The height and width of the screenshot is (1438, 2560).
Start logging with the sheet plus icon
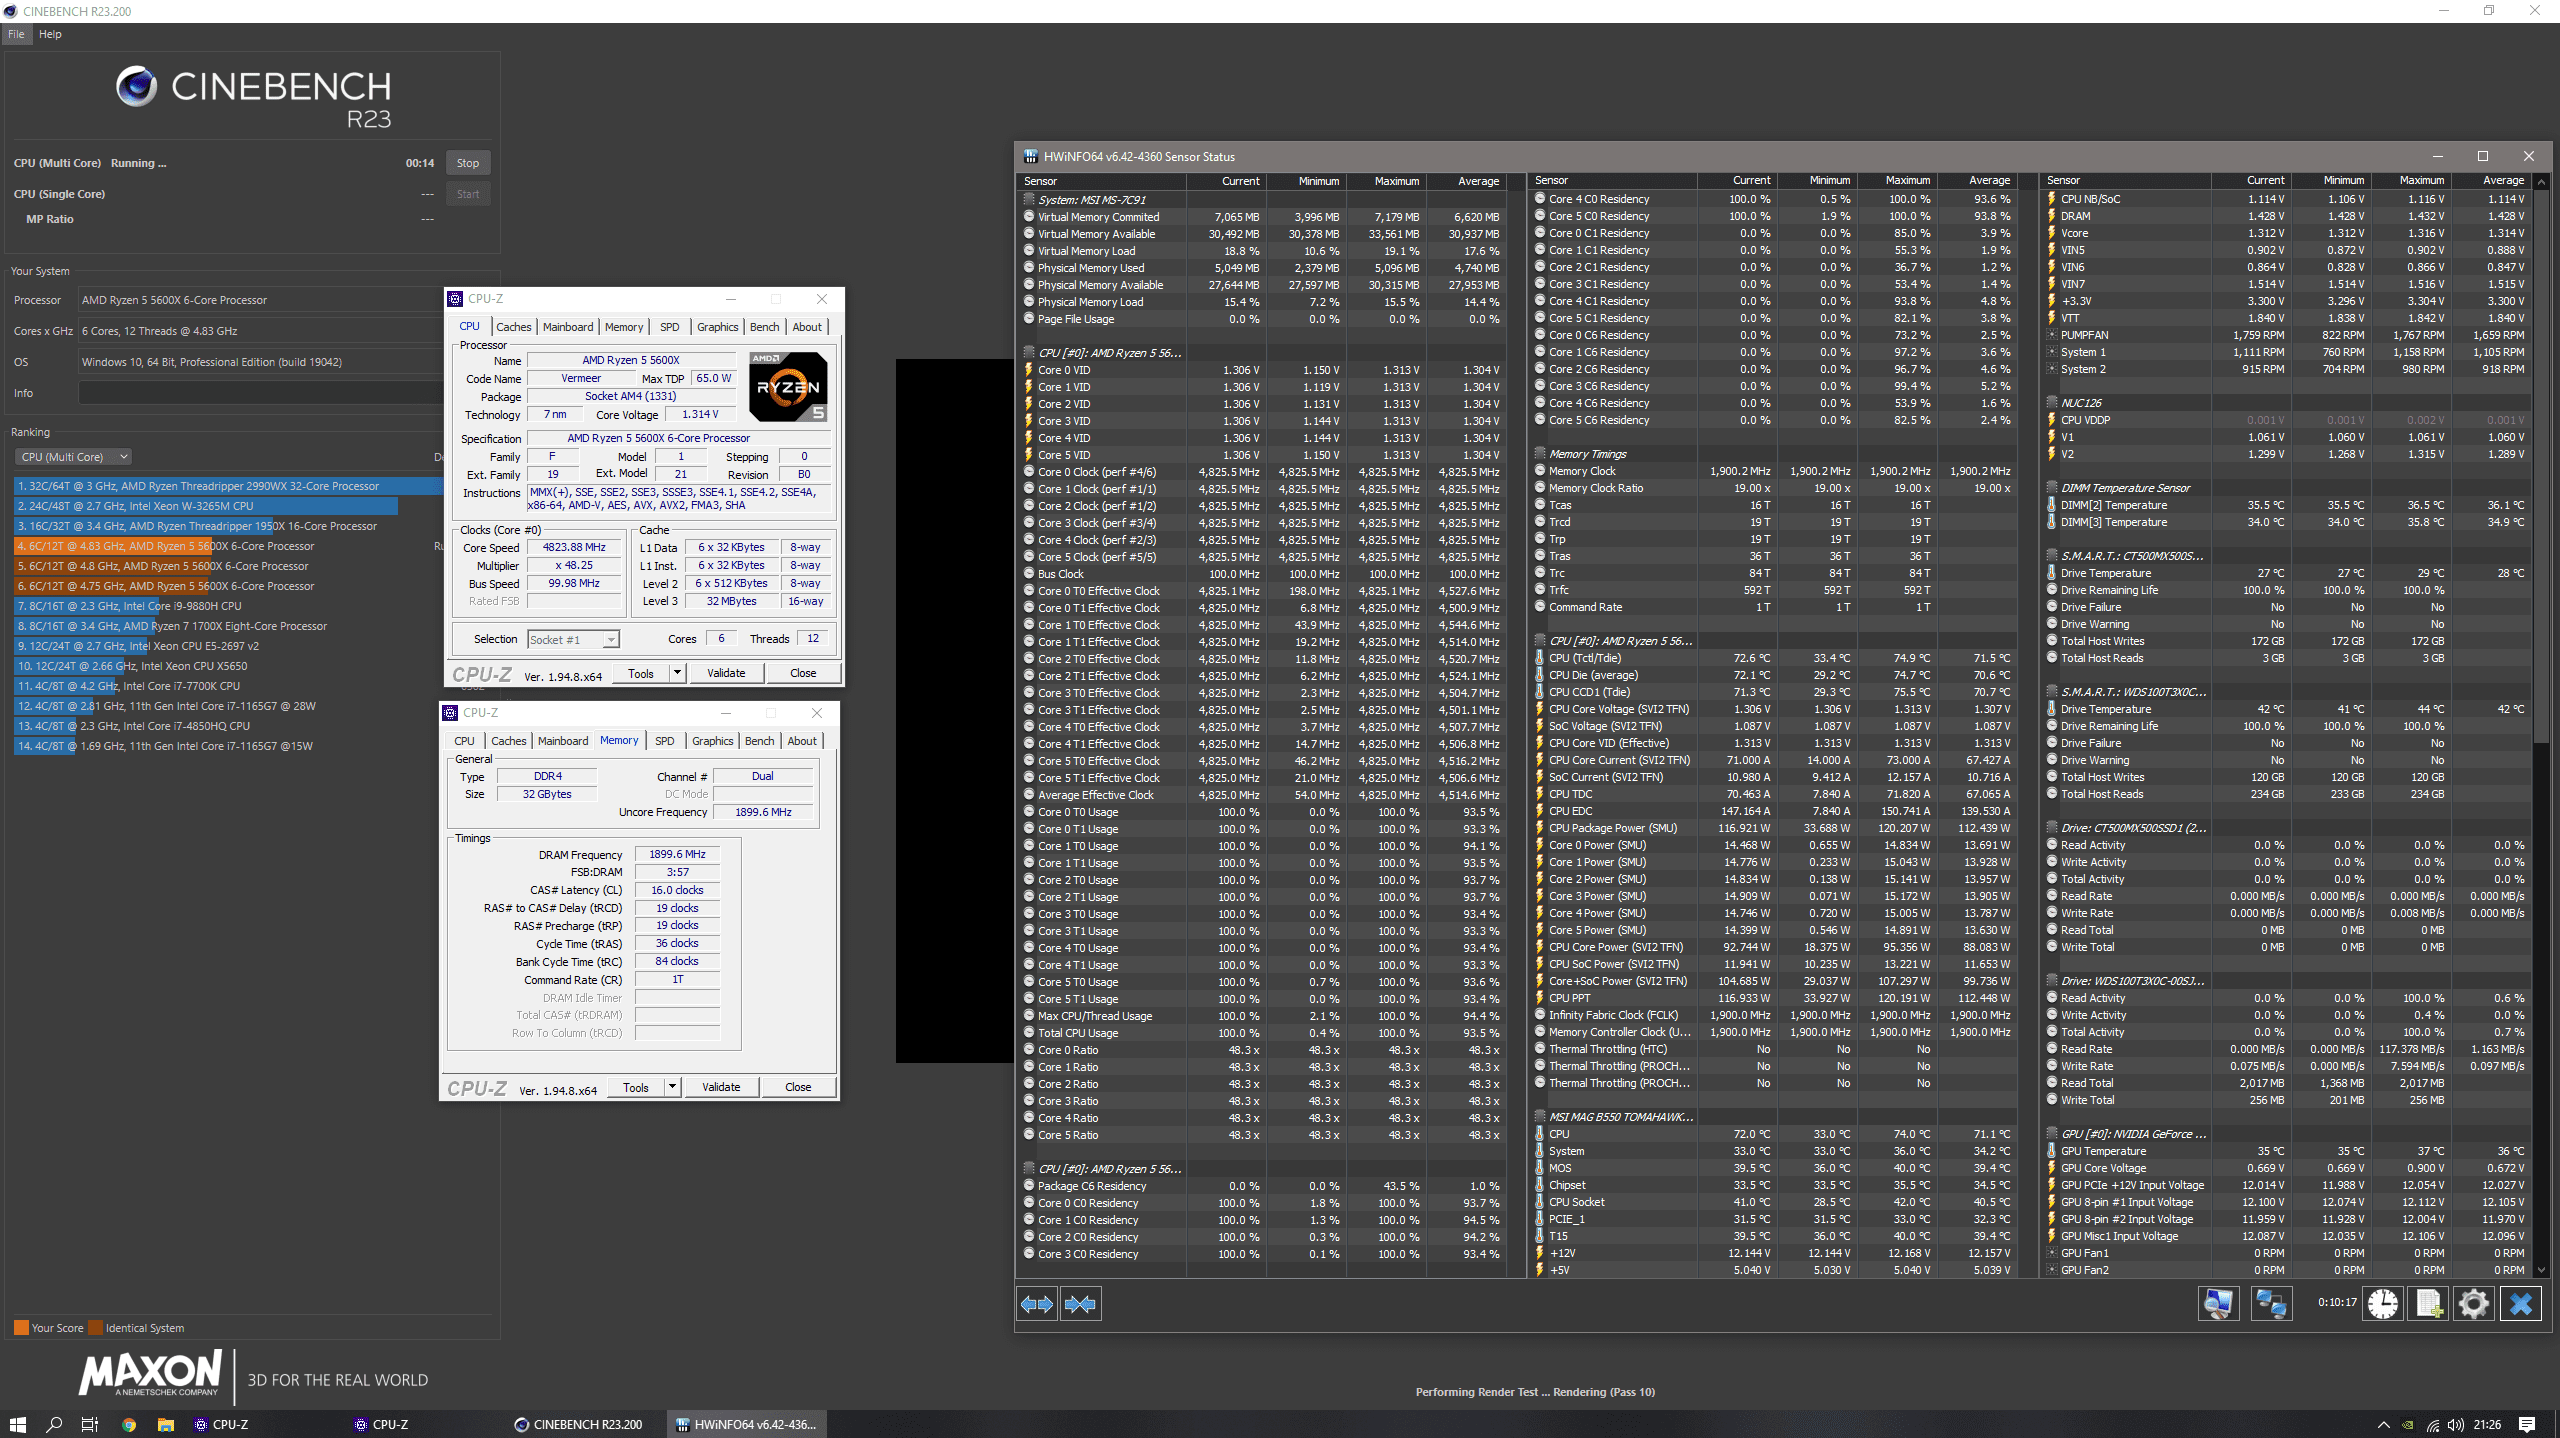coord(2429,1304)
